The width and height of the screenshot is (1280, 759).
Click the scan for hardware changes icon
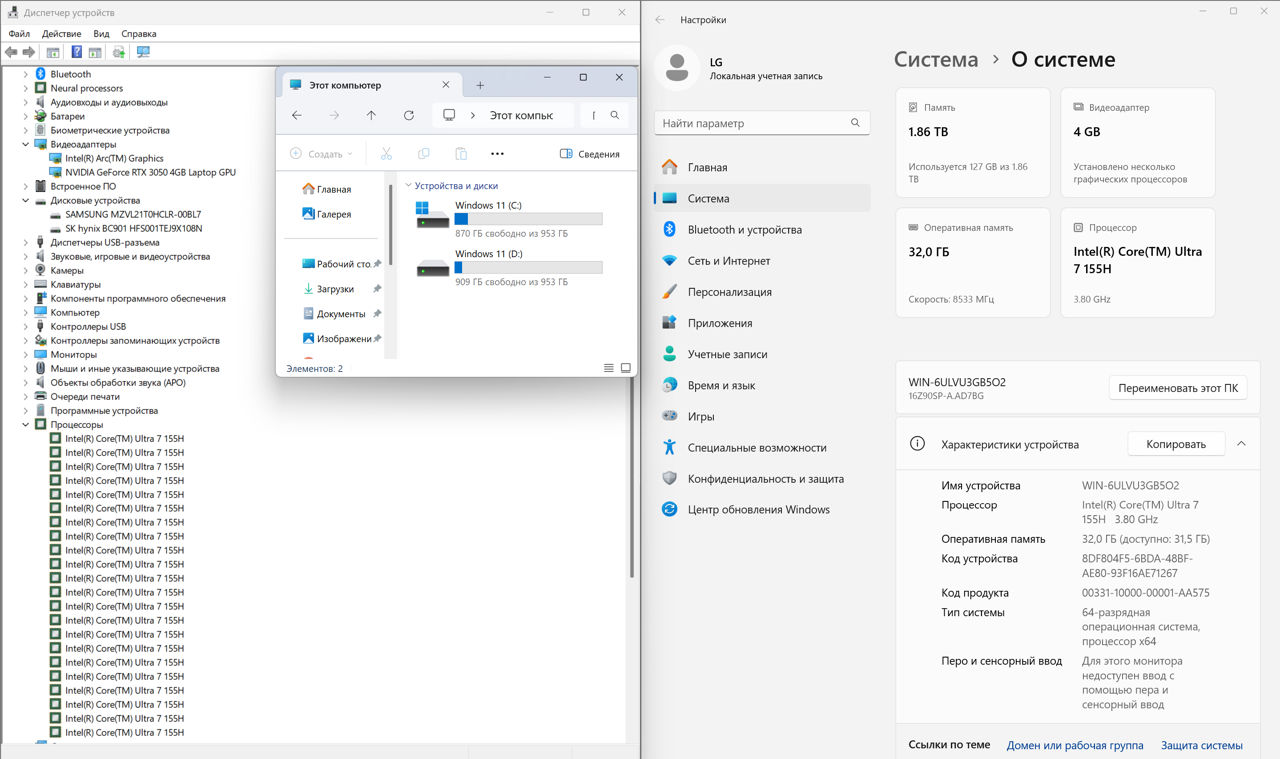tap(143, 52)
